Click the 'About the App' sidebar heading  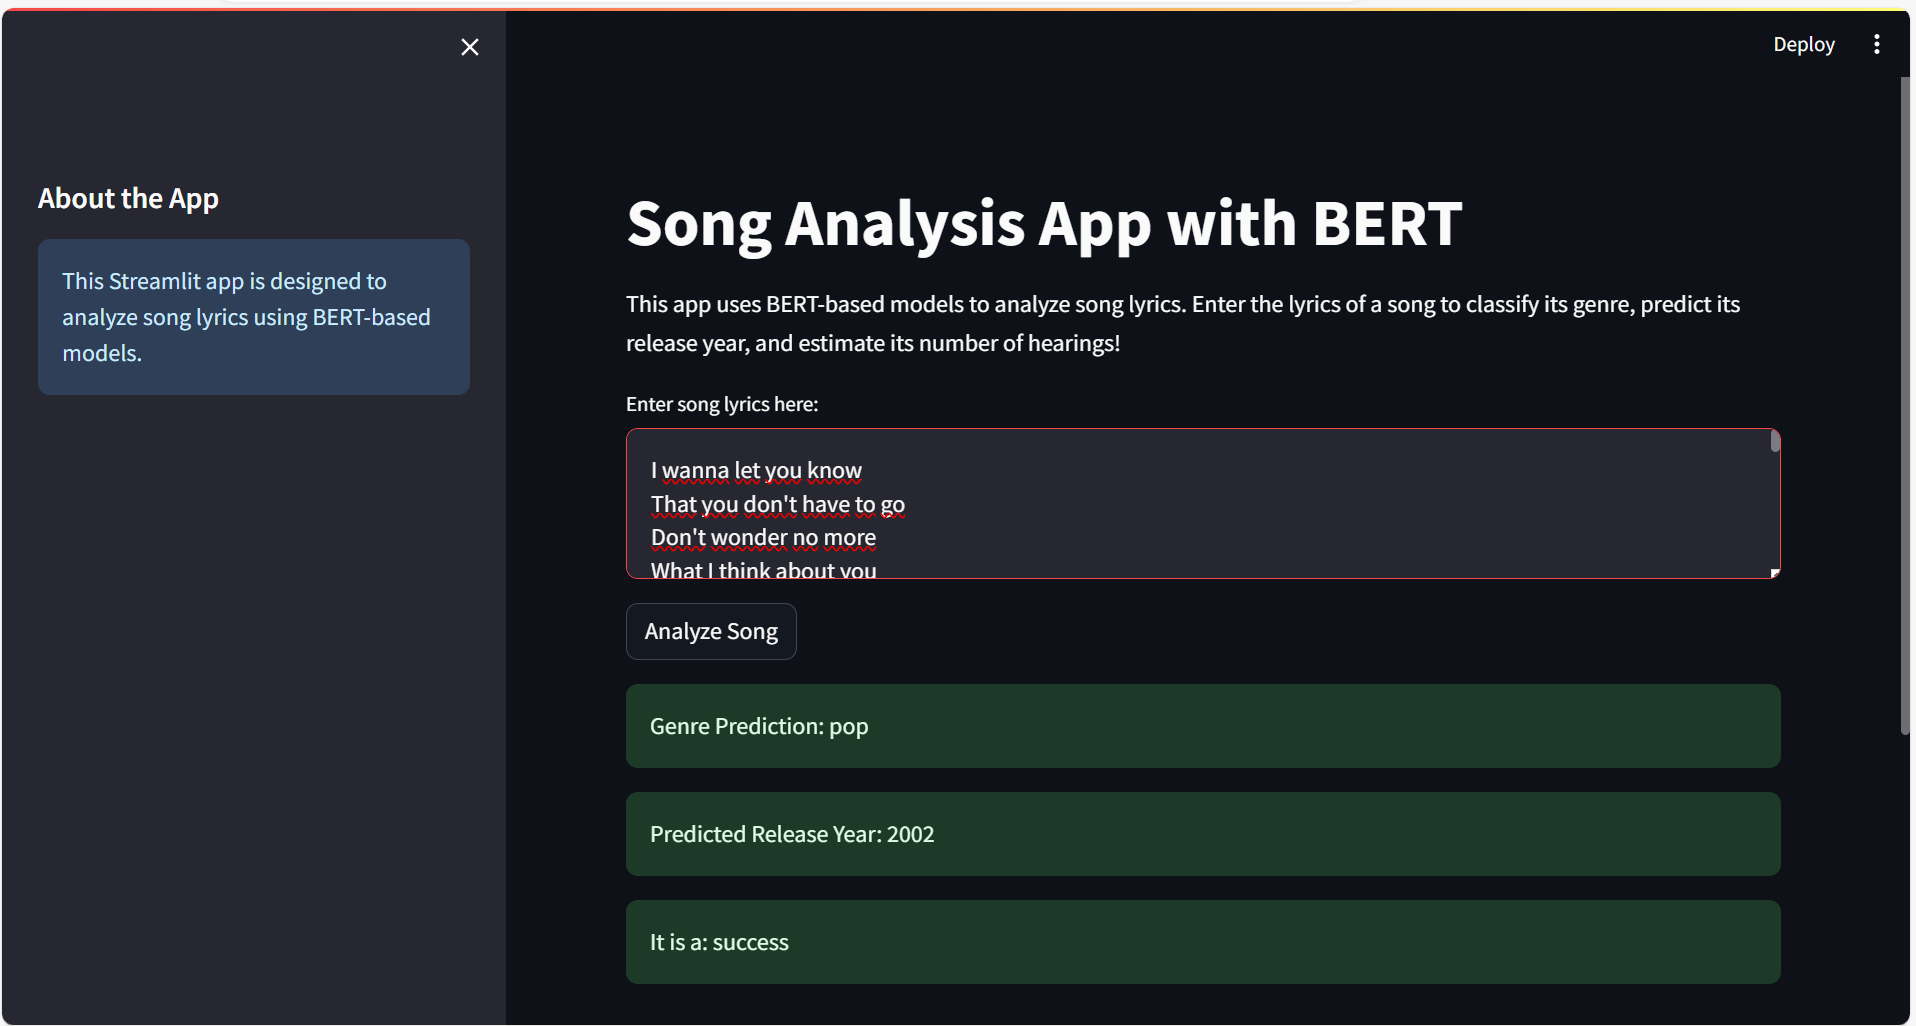coord(128,198)
